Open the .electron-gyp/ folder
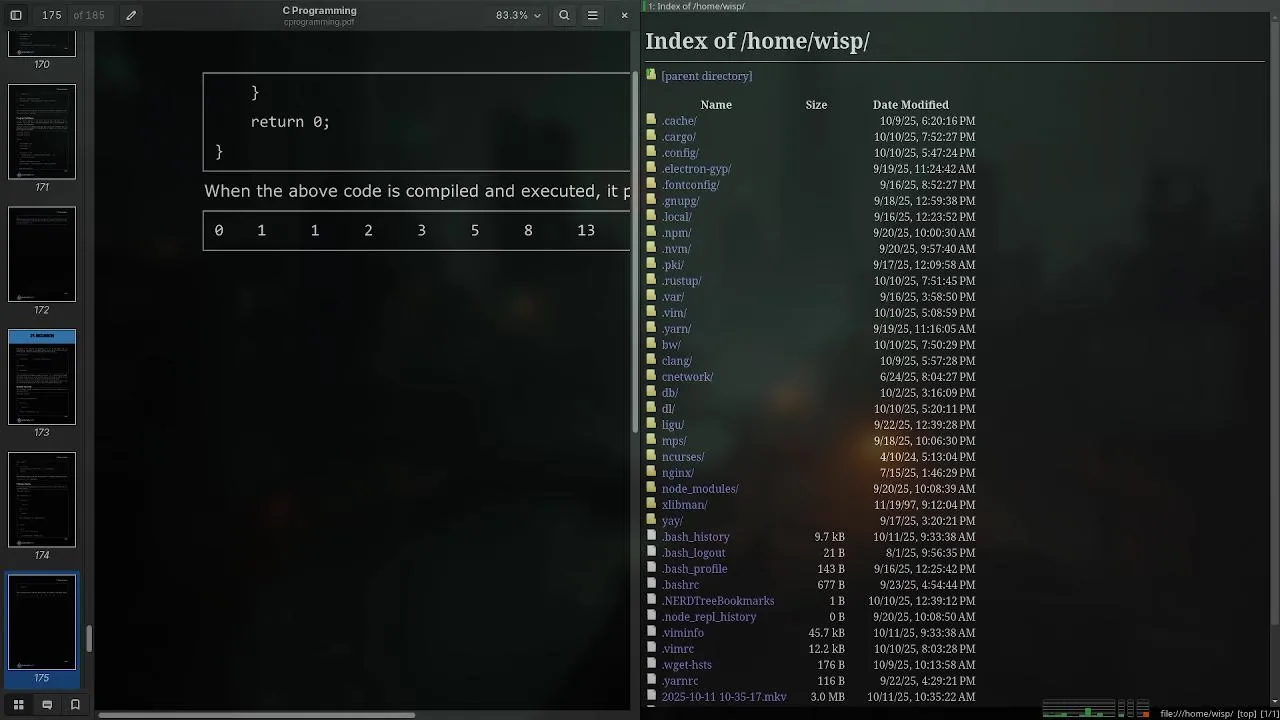 (696, 169)
